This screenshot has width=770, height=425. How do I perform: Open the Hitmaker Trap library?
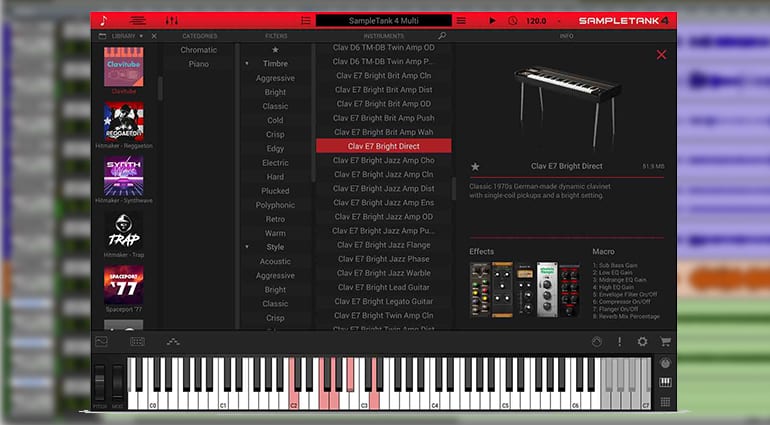pyautogui.click(x=124, y=231)
